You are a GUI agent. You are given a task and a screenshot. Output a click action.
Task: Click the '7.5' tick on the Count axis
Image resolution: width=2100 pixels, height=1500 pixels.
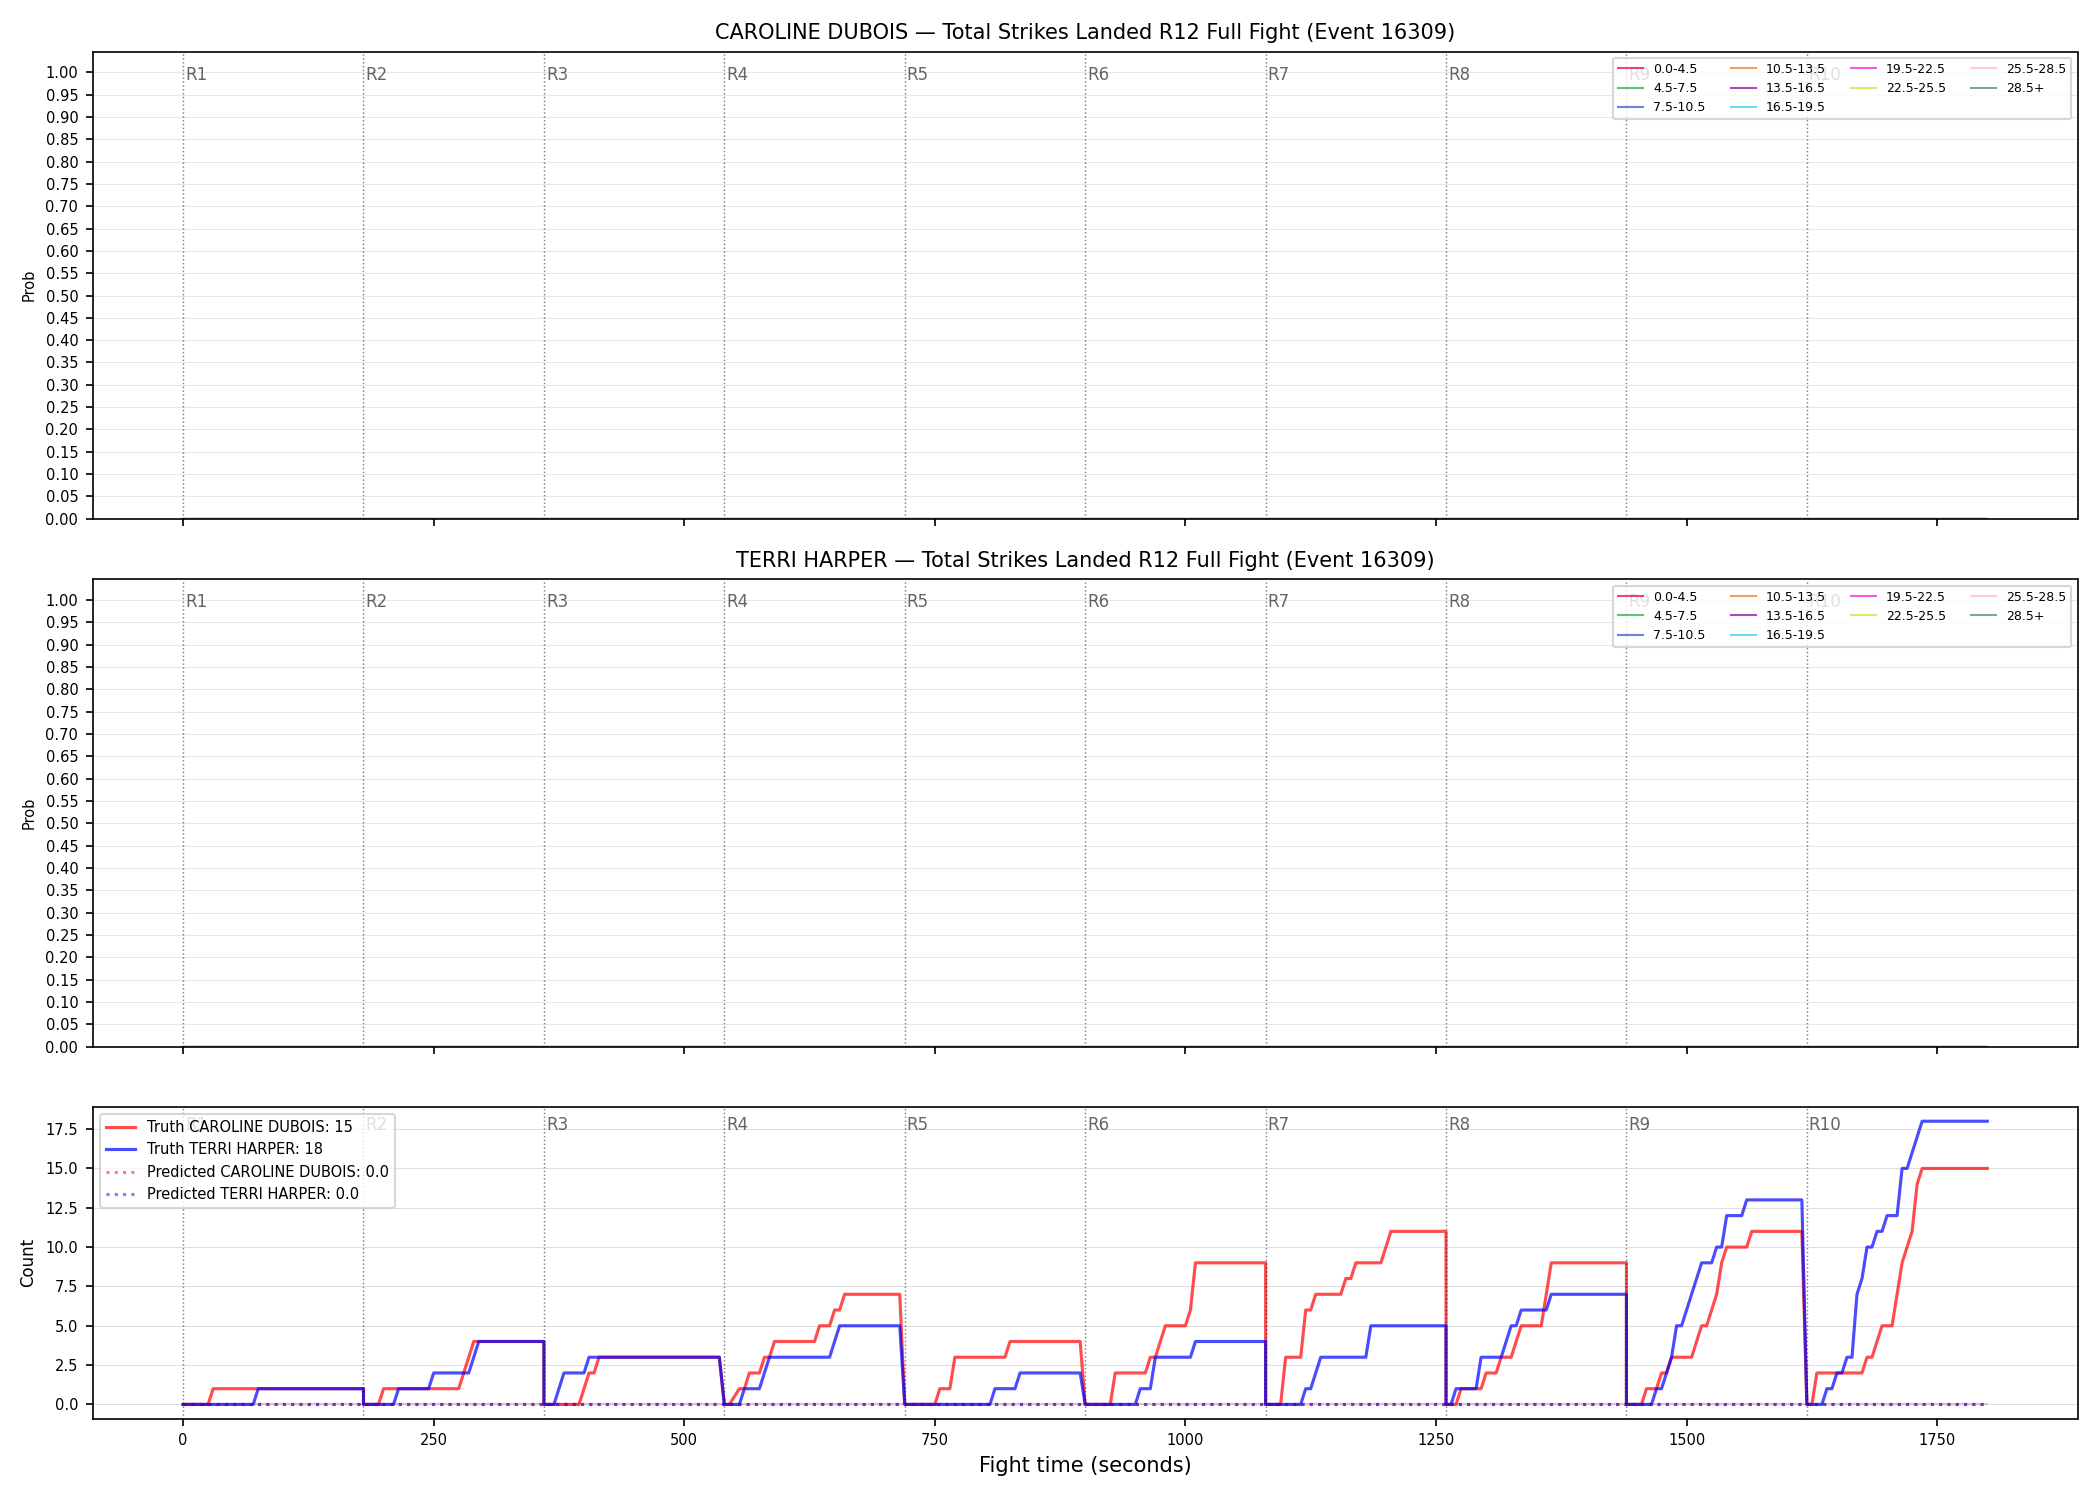pyautogui.click(x=66, y=1287)
